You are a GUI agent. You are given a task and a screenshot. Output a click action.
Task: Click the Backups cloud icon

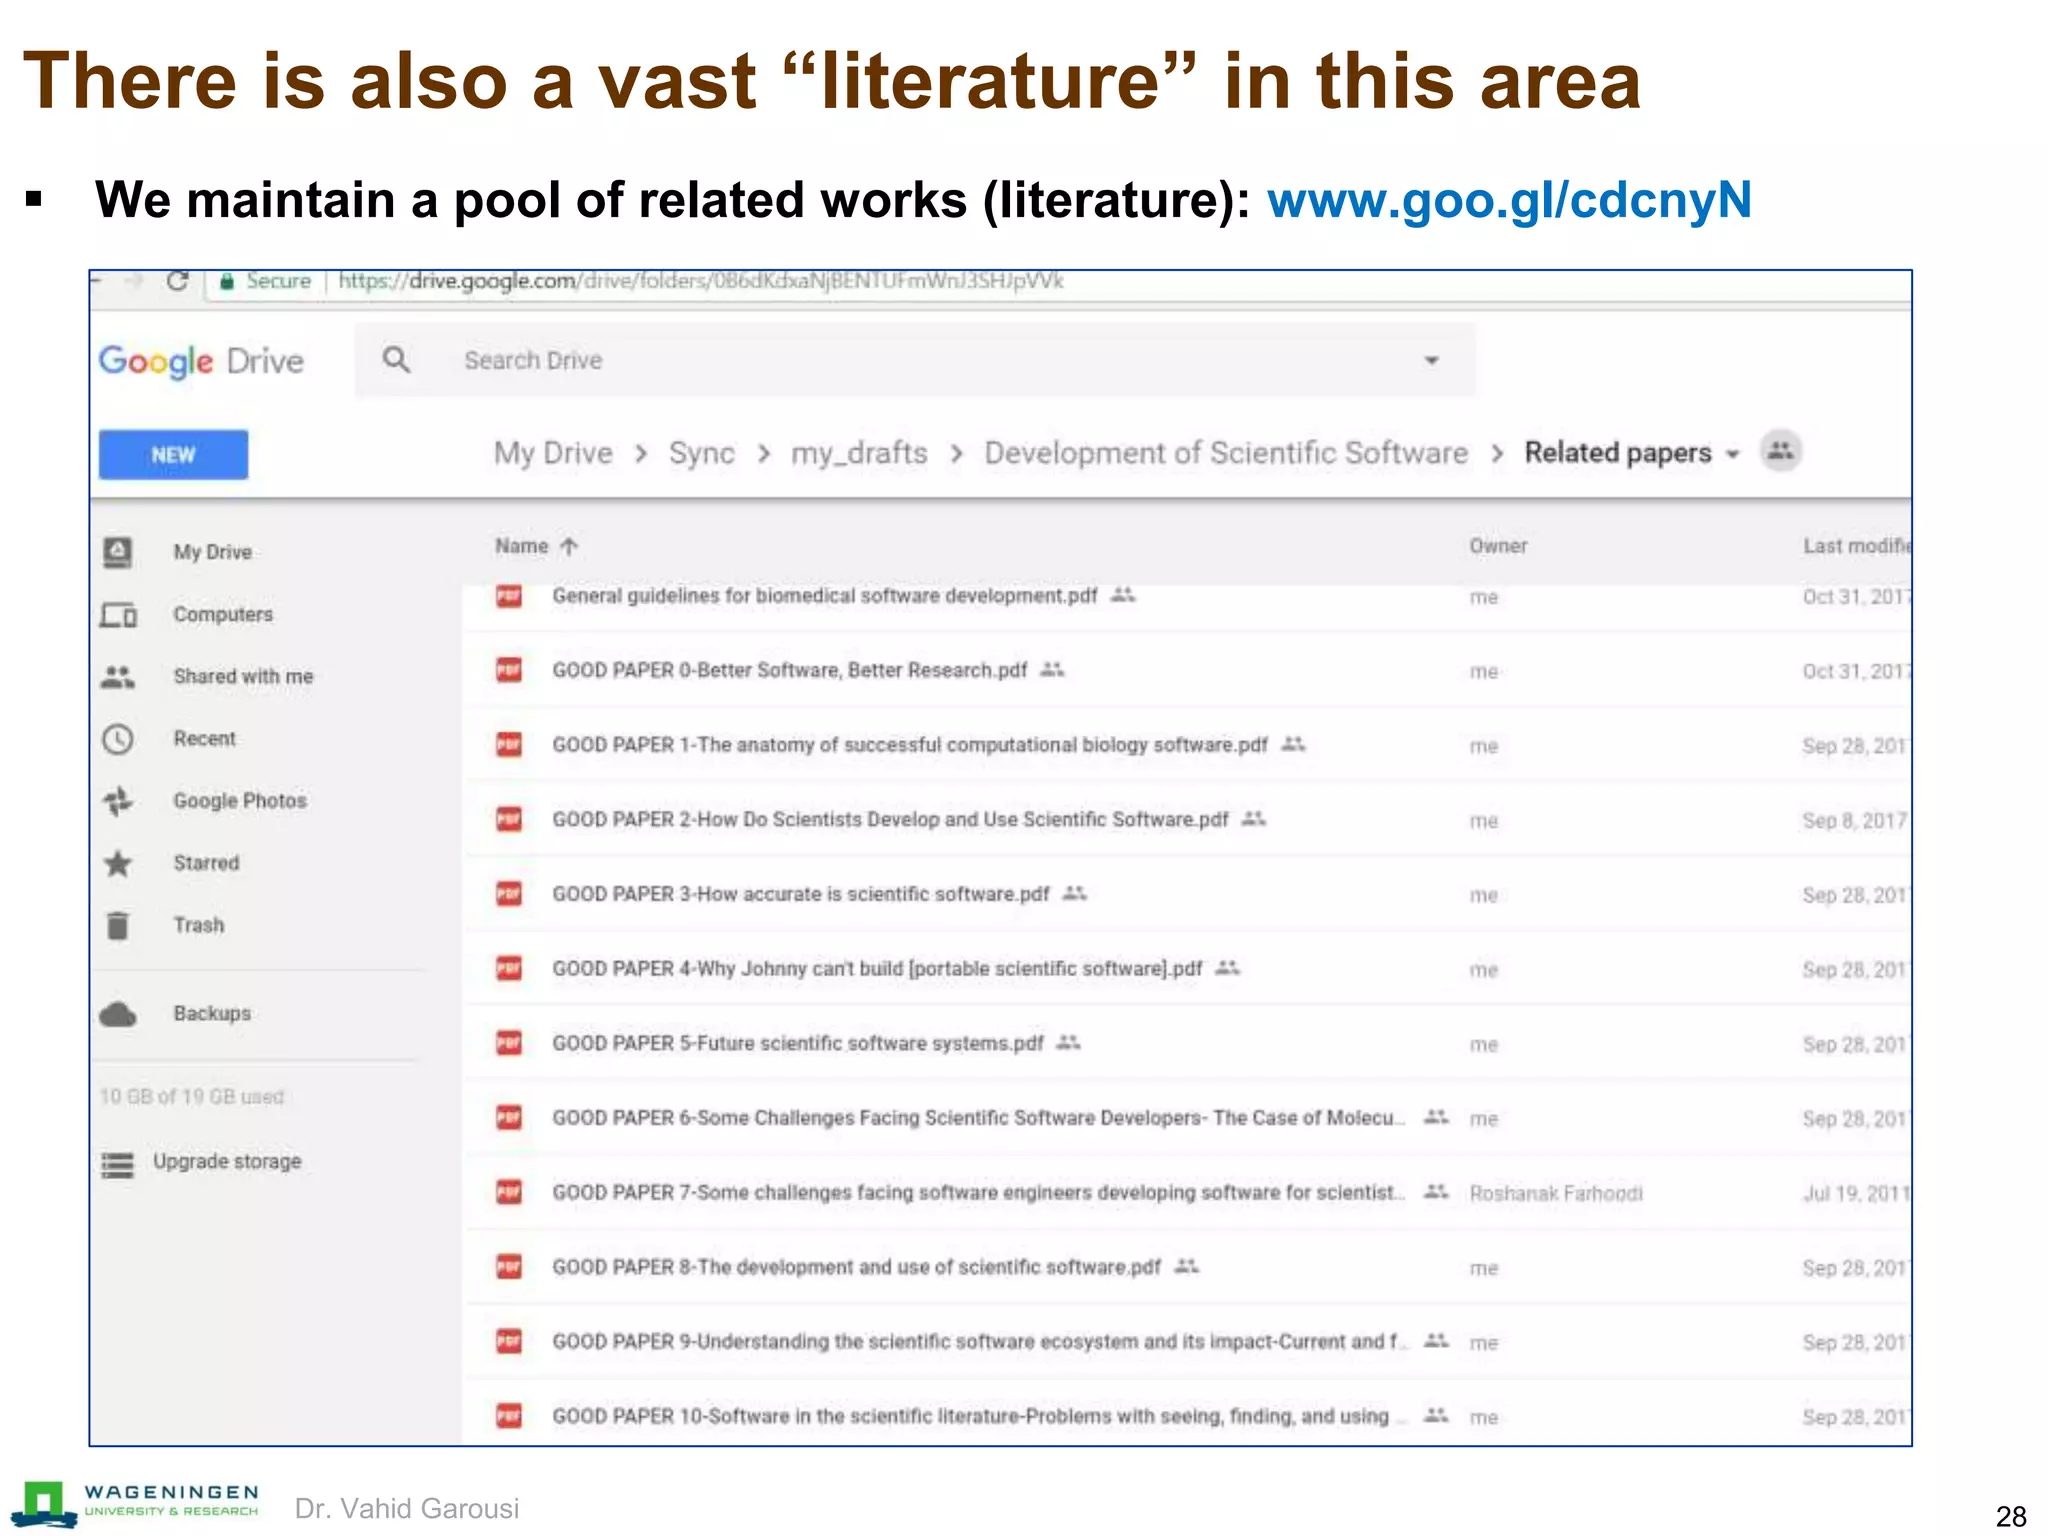click(118, 1014)
